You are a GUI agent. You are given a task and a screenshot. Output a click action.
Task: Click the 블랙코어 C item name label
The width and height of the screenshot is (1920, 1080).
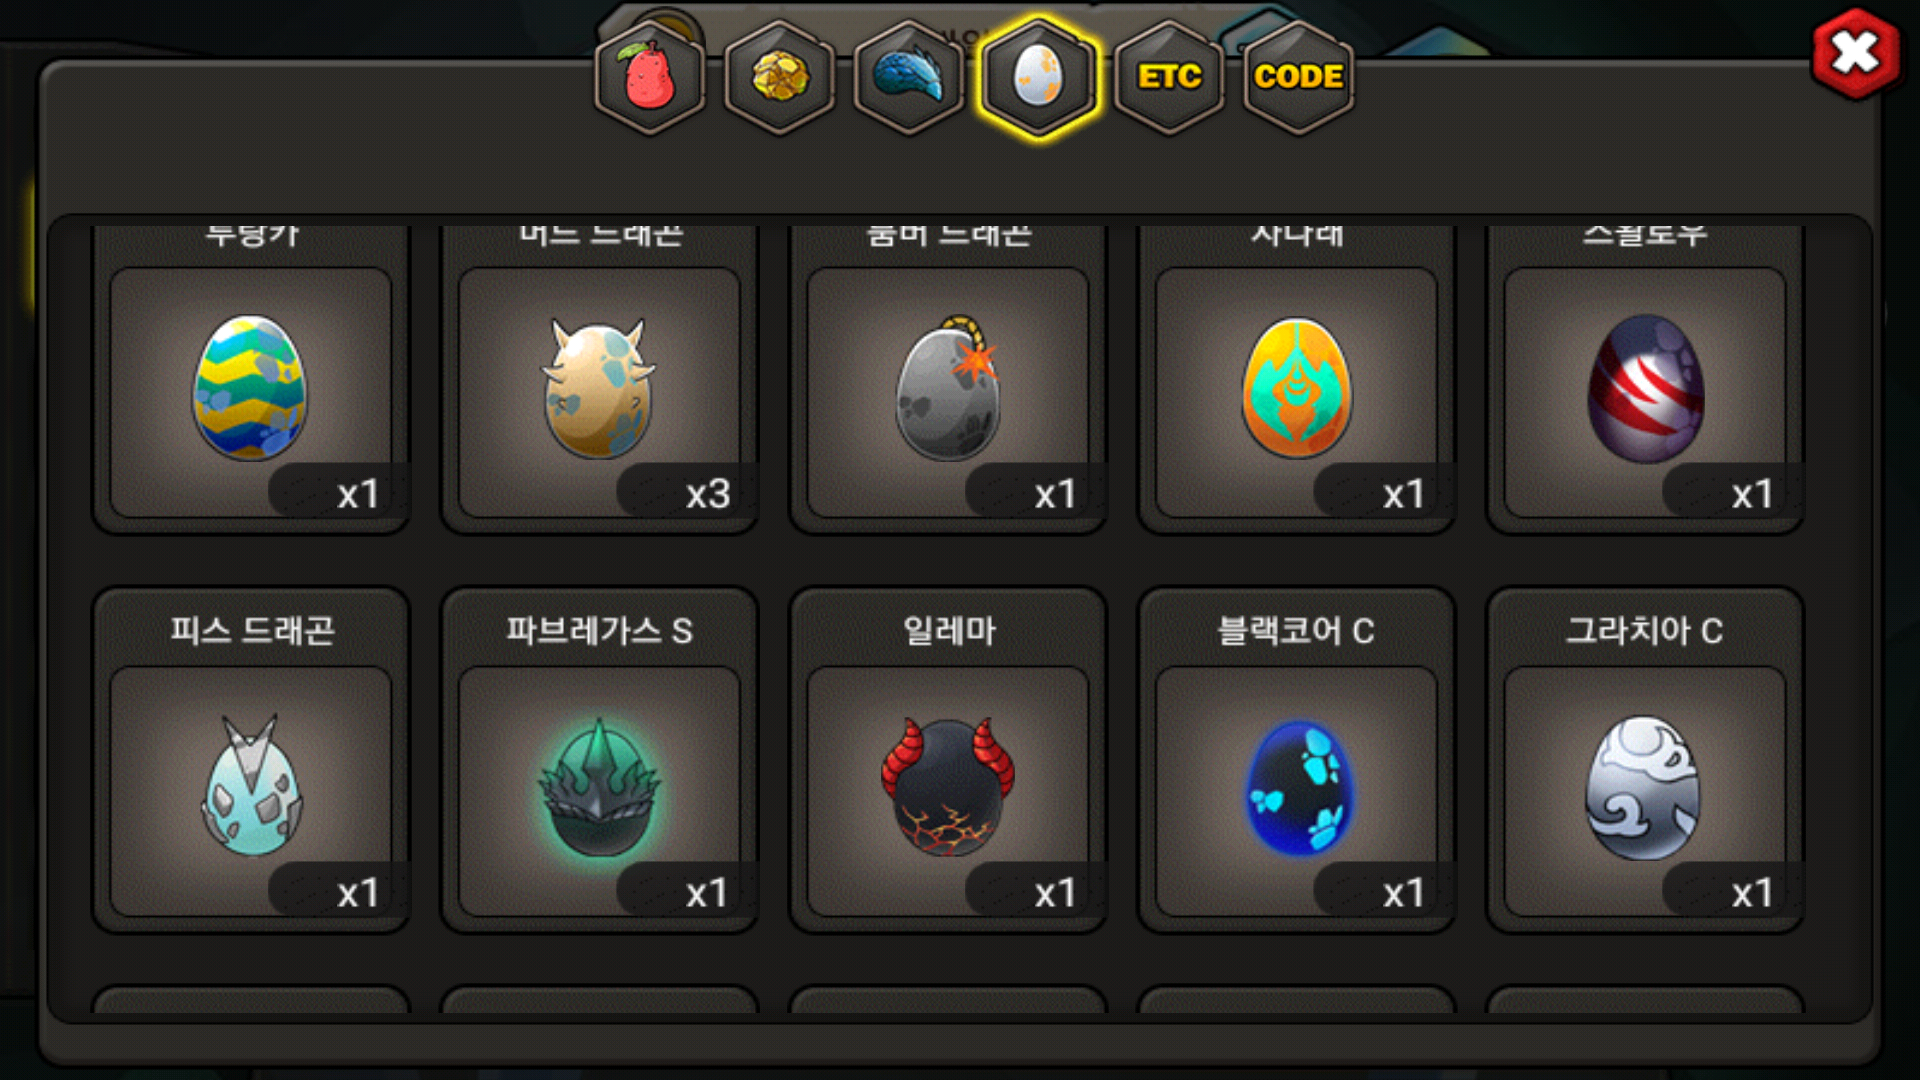(1296, 631)
